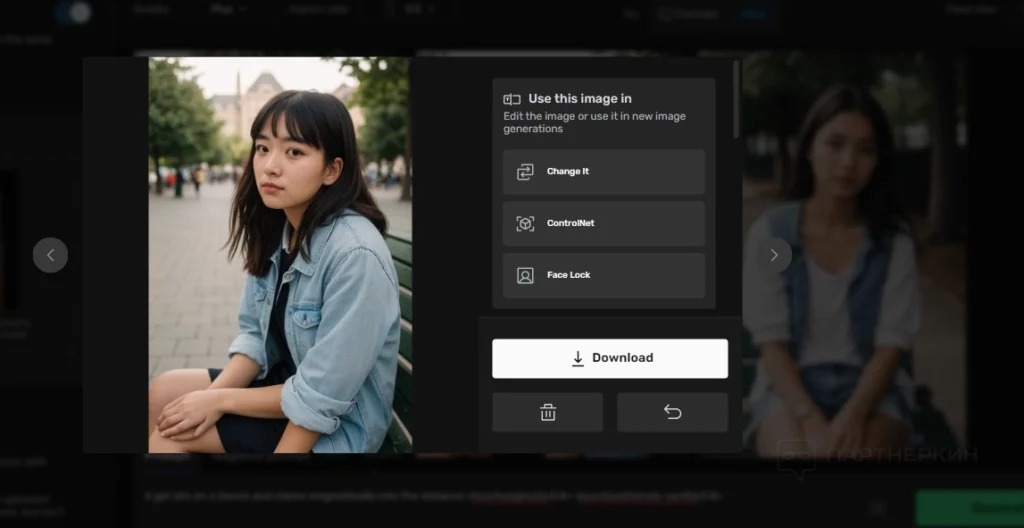
Task: Click the 'Use this image in' heading
Action: (580, 99)
